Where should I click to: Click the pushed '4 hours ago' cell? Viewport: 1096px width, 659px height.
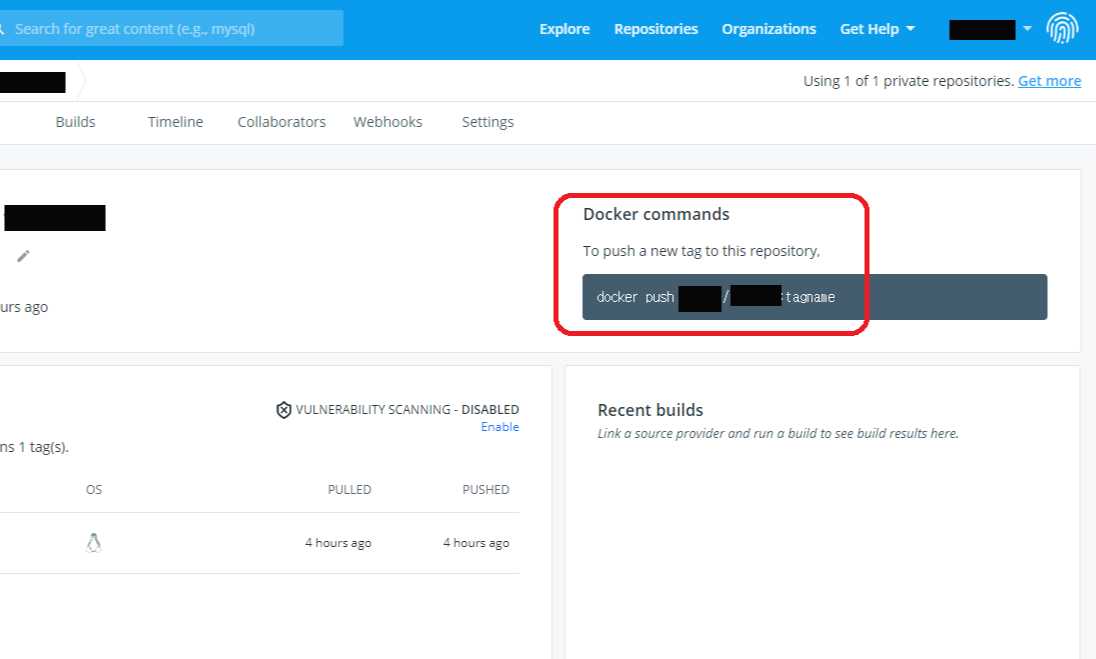coord(476,543)
